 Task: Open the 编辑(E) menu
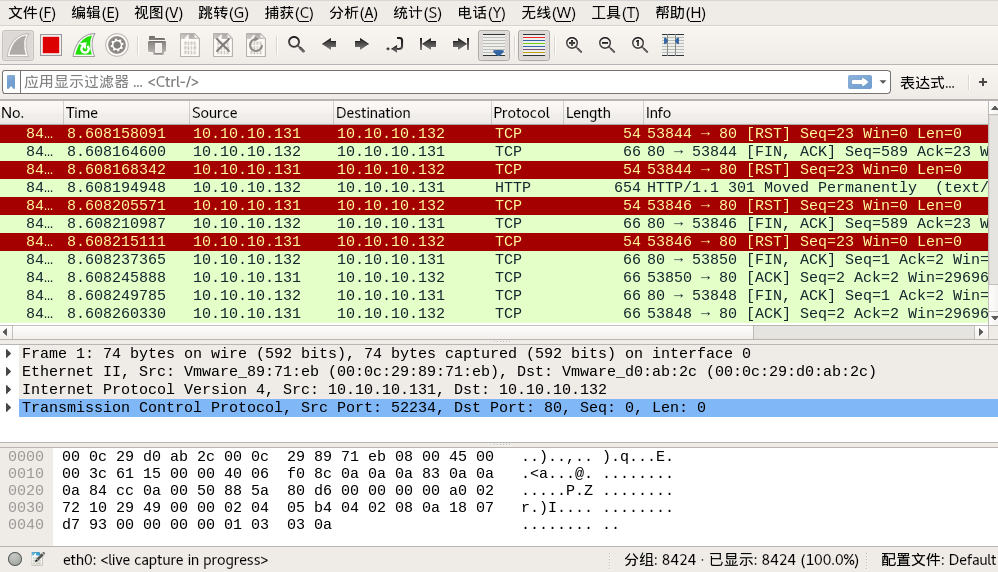click(x=95, y=13)
